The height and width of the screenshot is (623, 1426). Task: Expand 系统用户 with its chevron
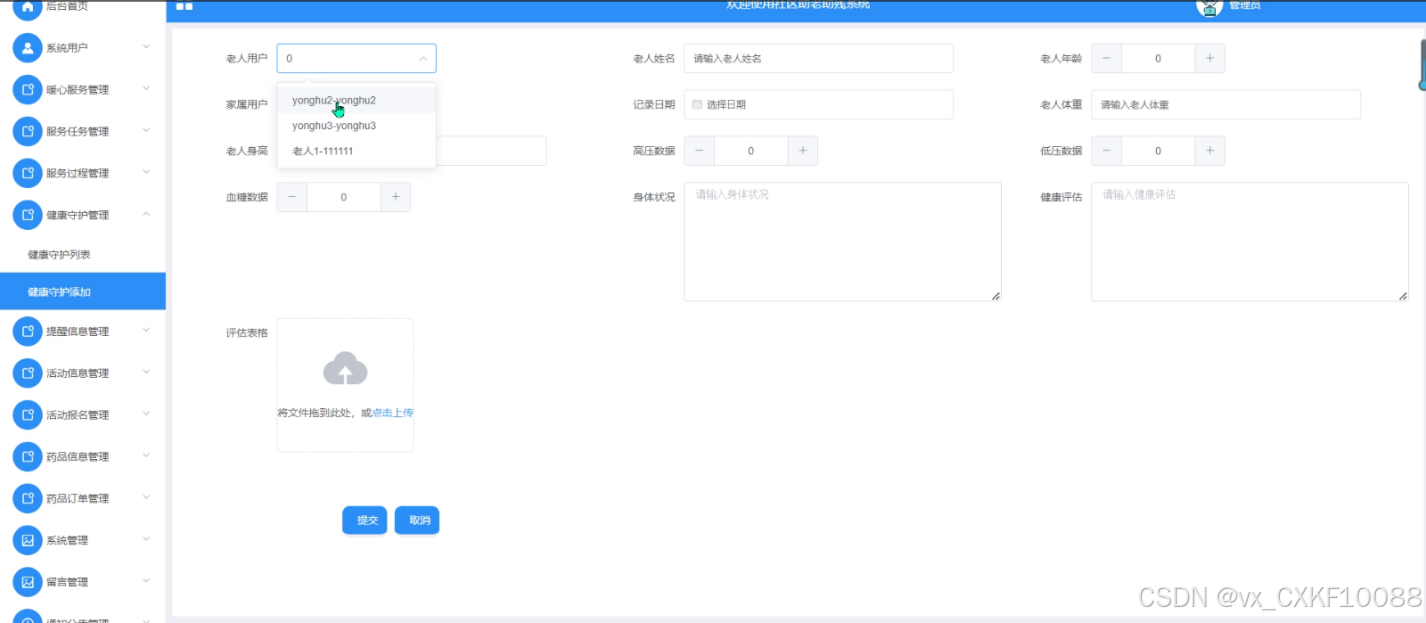coord(146,47)
